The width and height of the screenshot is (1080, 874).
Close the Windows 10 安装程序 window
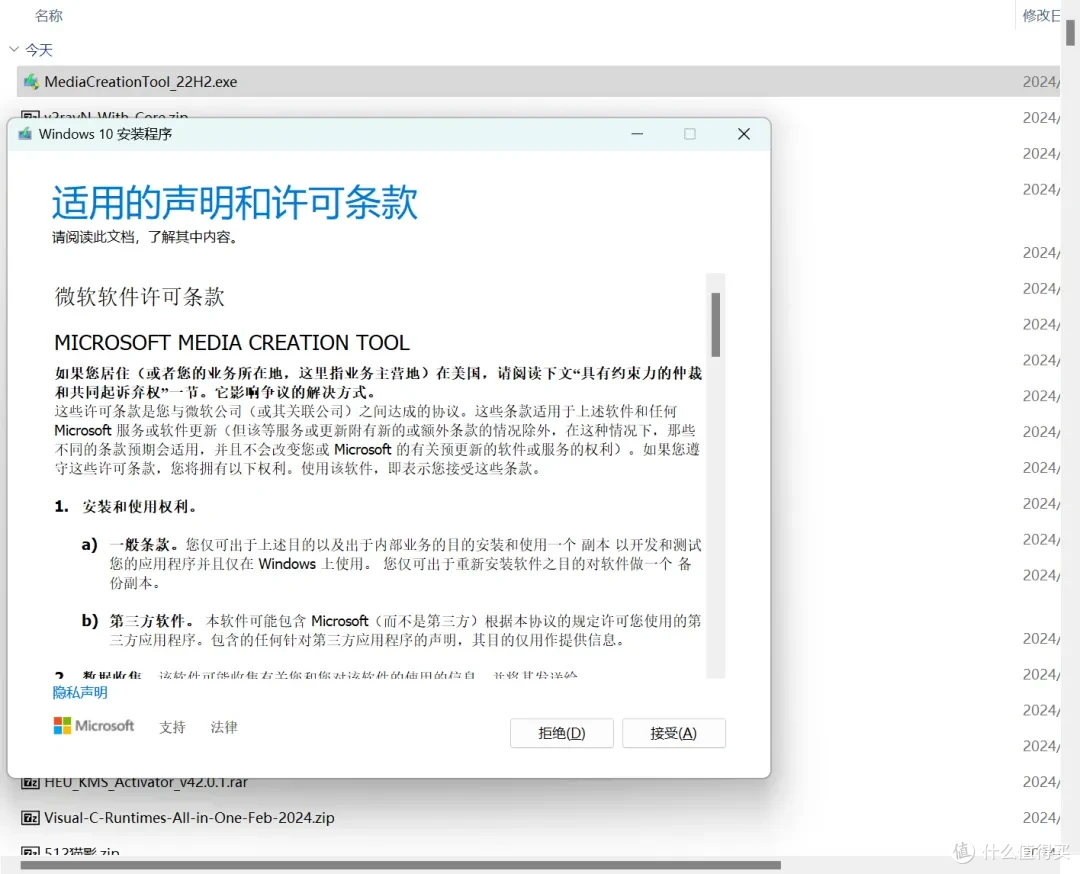coord(744,134)
